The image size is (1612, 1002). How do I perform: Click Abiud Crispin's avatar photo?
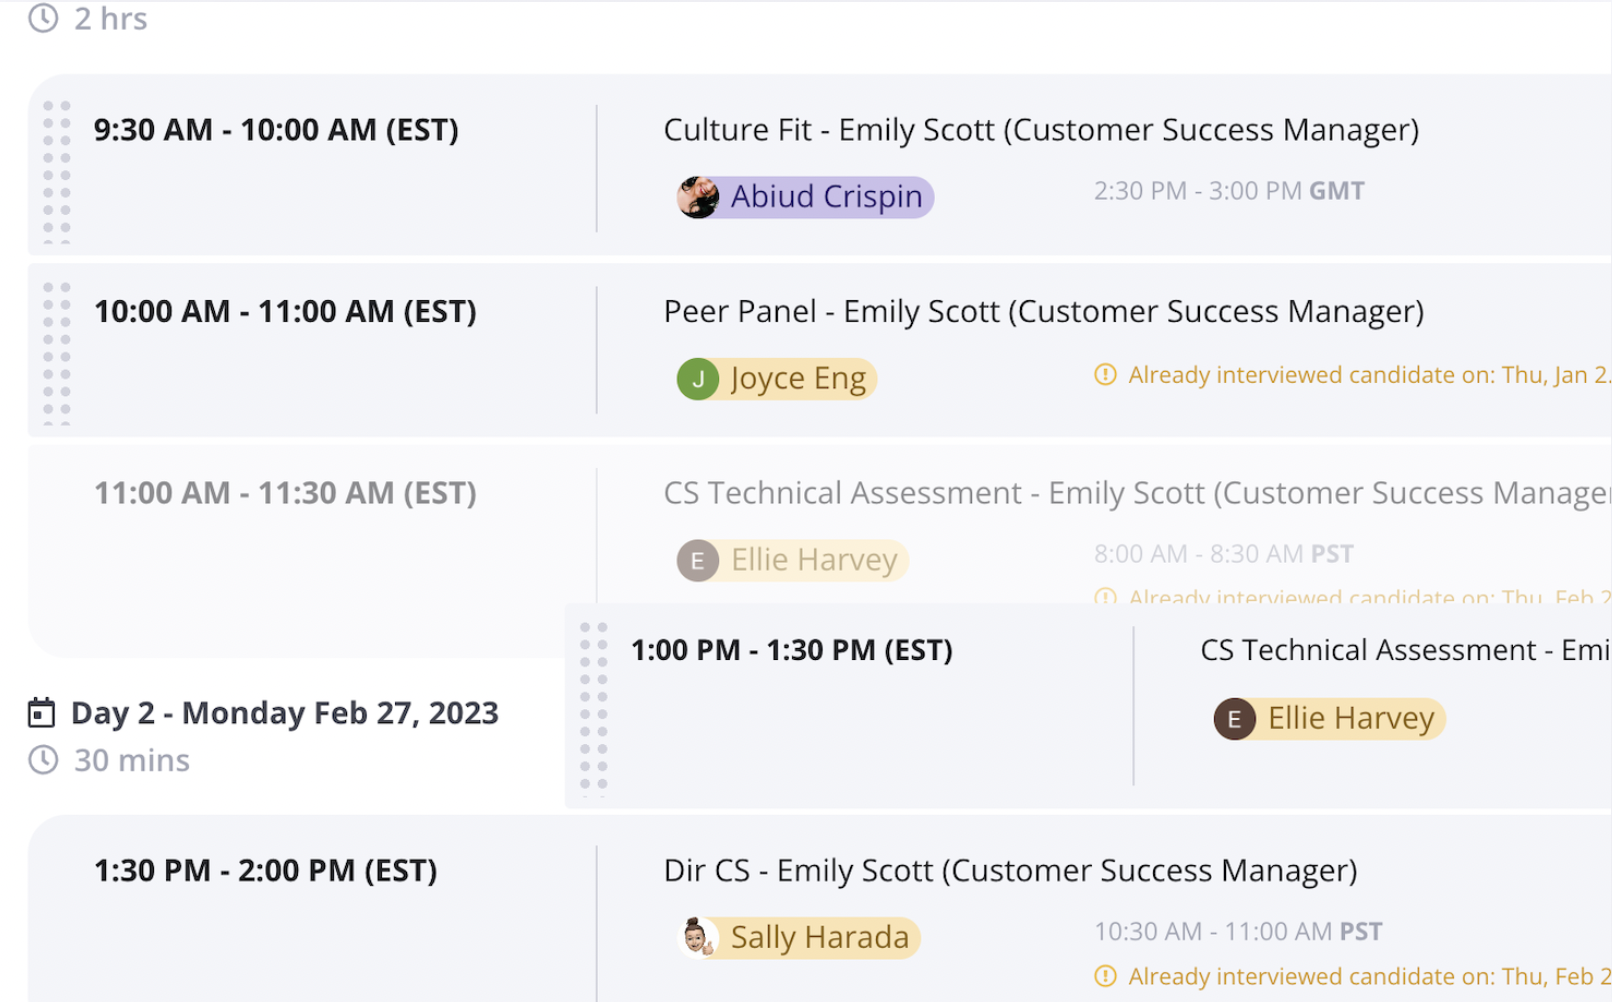click(698, 197)
